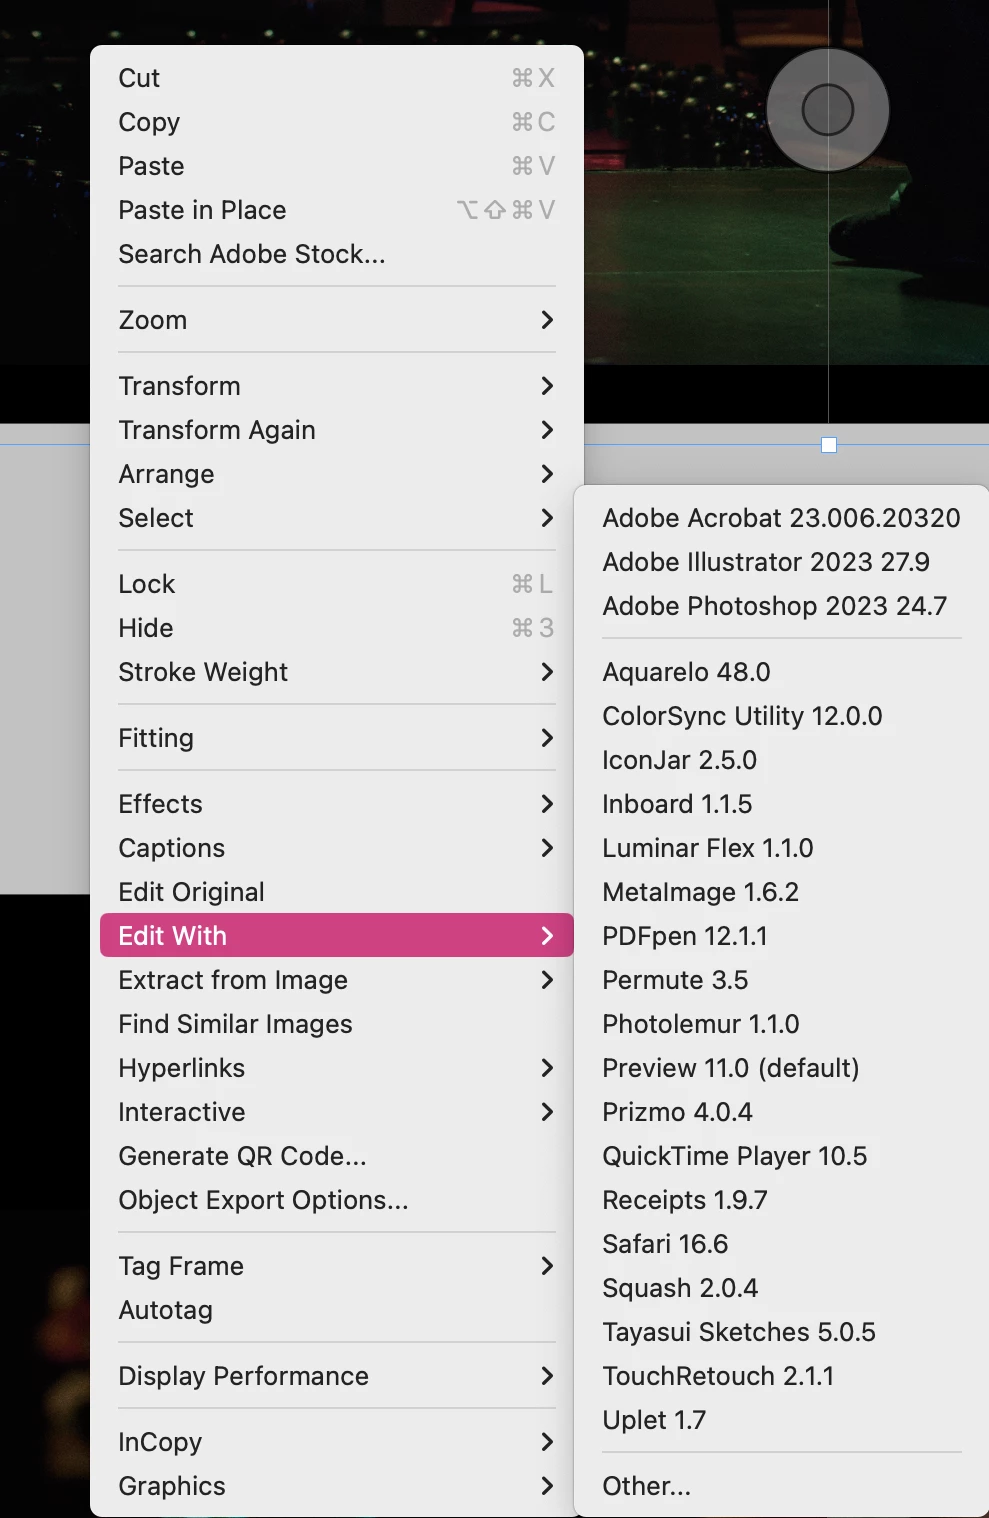This screenshot has height=1518, width=989.
Task: Expand the Stroke Weight submenu
Action: (337, 672)
